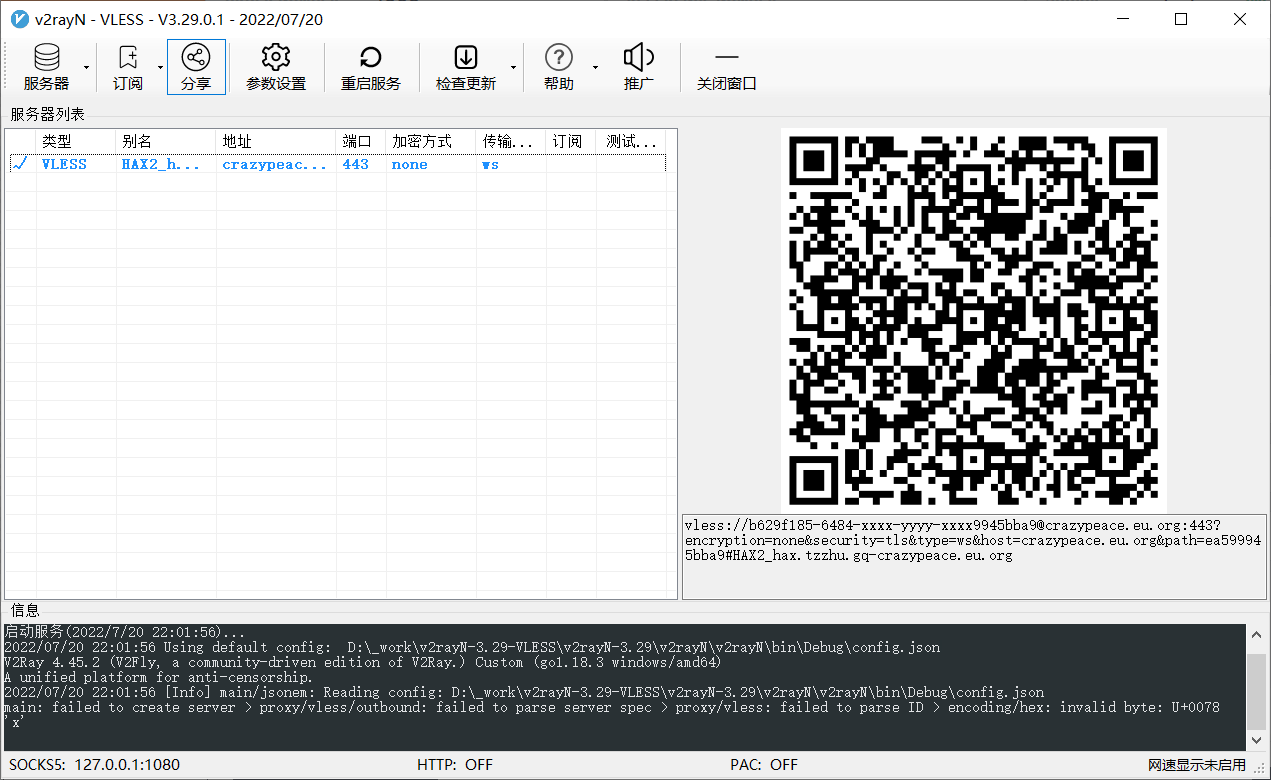Screen dimensions: 1271x780
Task: Click the server QR code image
Action: pyautogui.click(x=974, y=320)
